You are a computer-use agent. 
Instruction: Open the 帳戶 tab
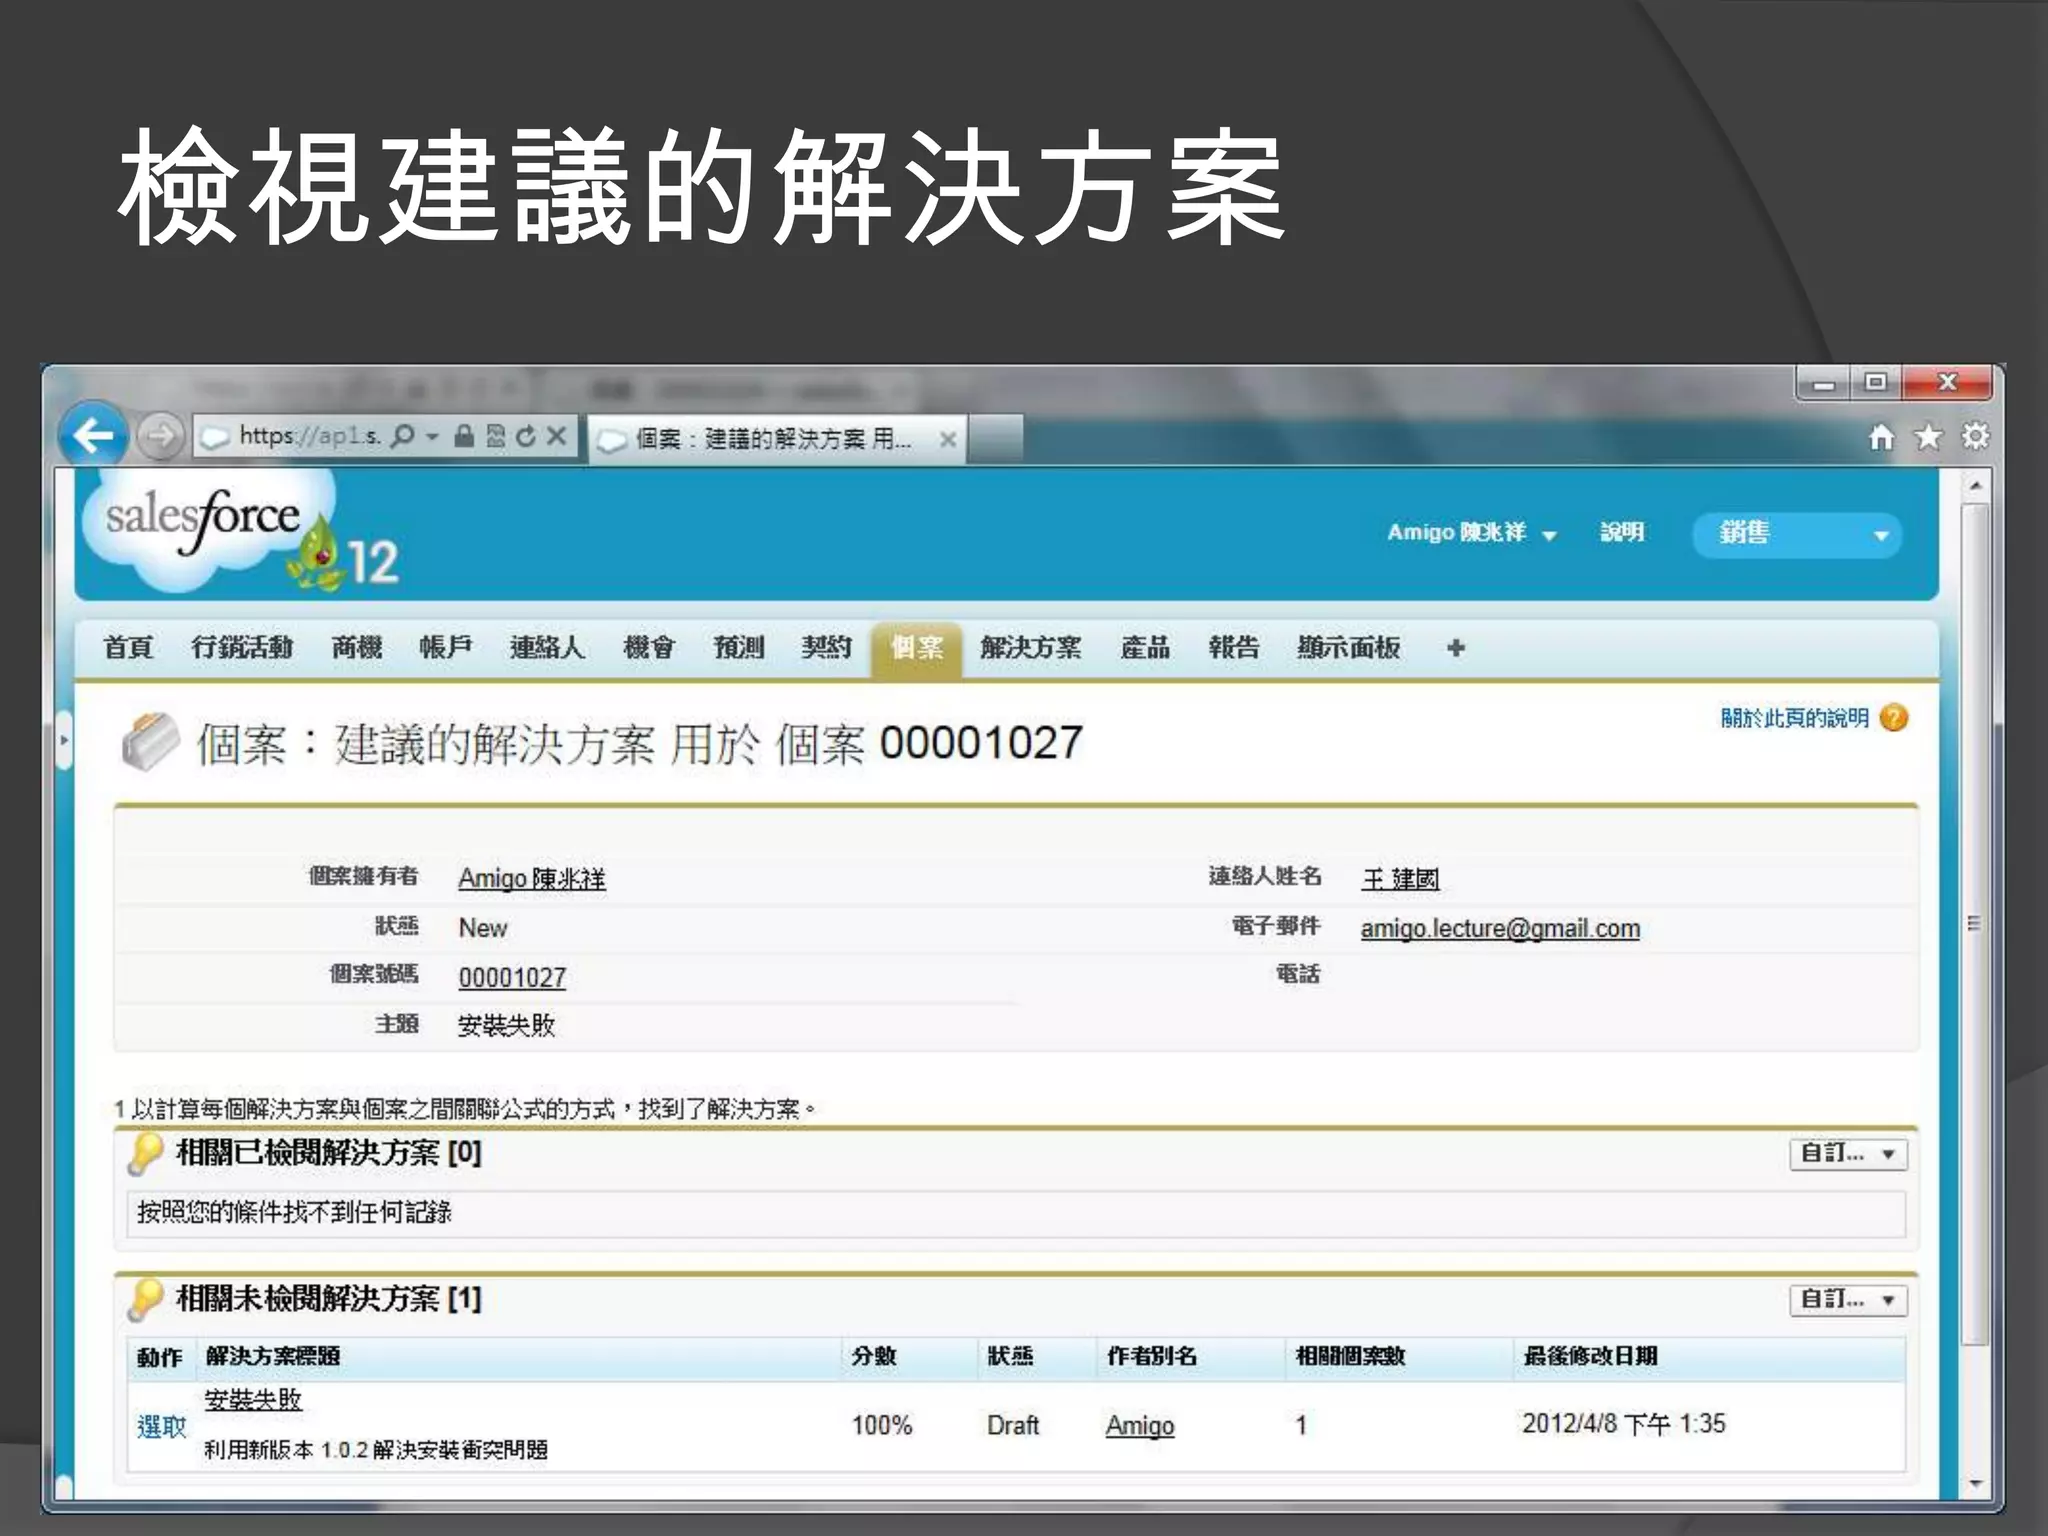tap(446, 648)
